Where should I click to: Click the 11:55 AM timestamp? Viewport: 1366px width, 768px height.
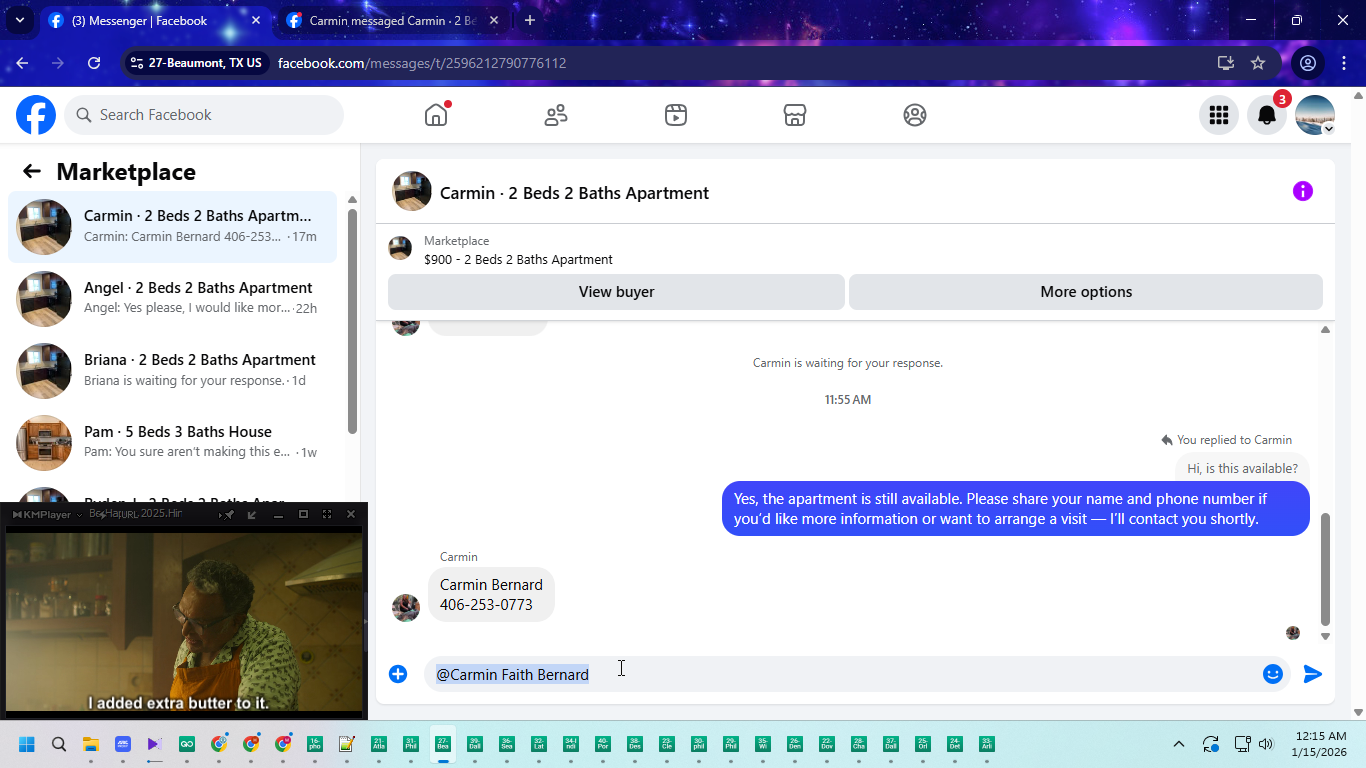(x=848, y=399)
